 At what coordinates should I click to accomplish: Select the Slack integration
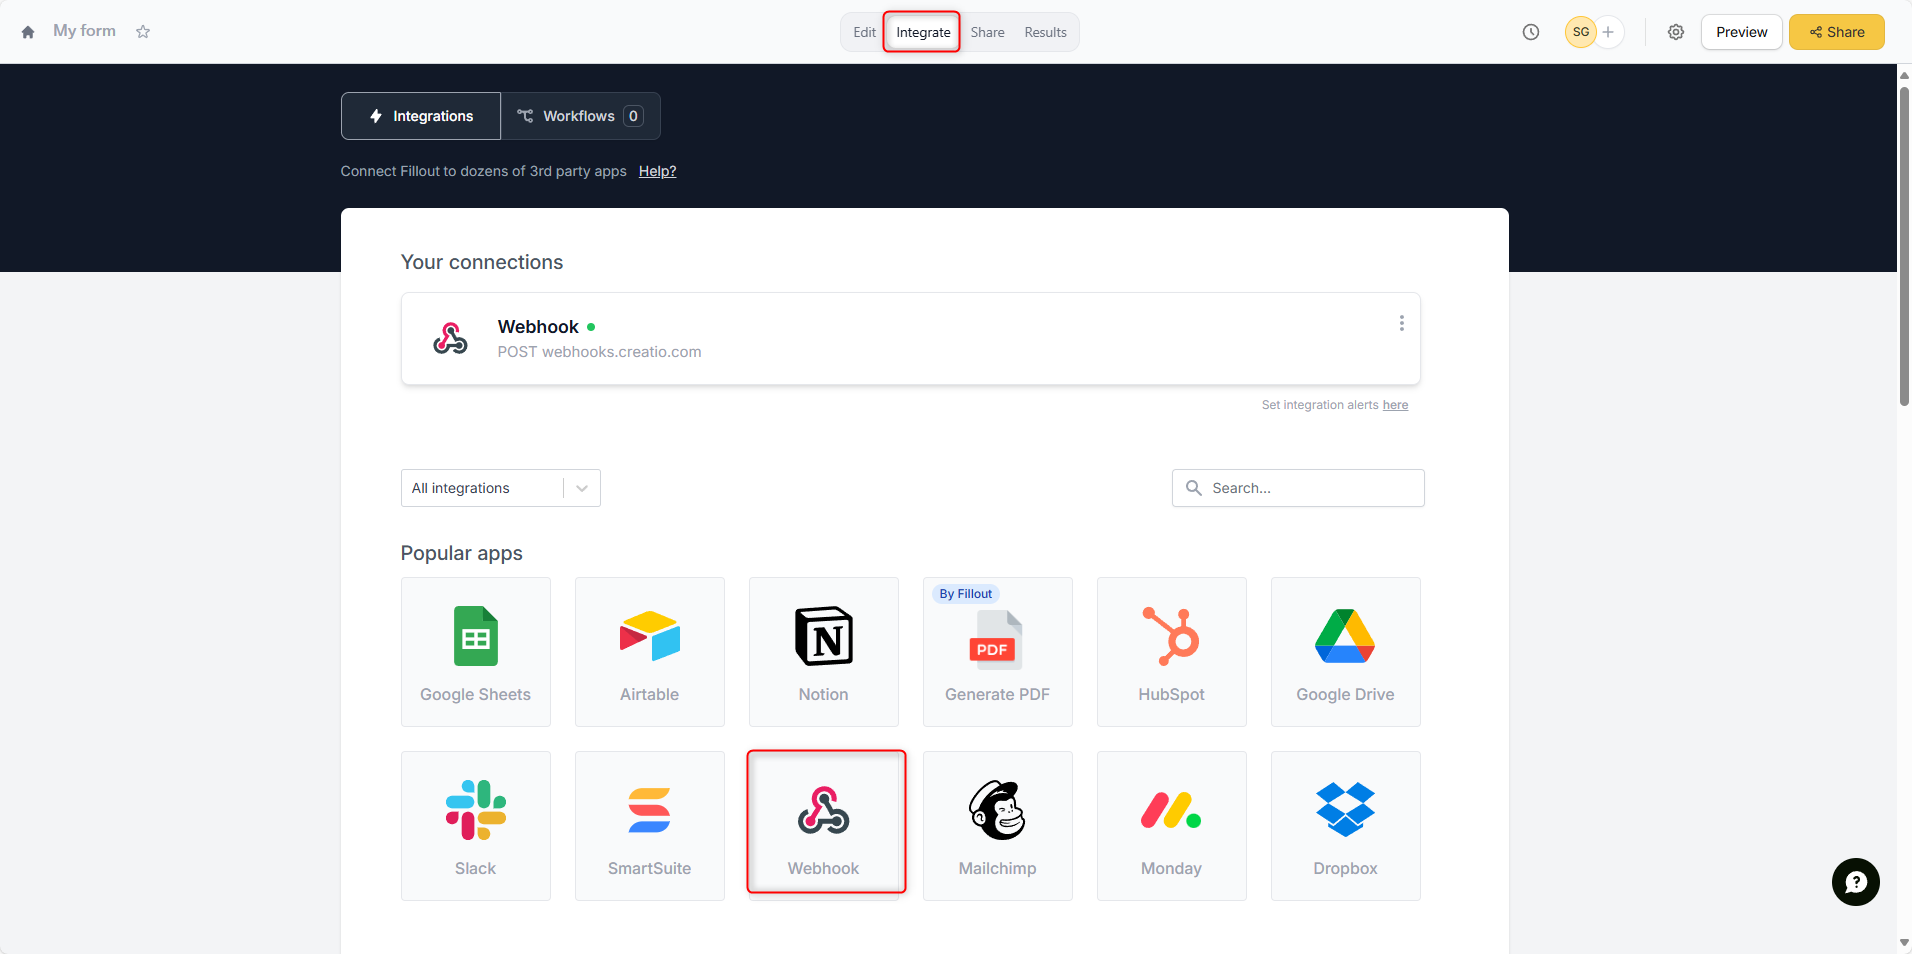tap(475, 826)
